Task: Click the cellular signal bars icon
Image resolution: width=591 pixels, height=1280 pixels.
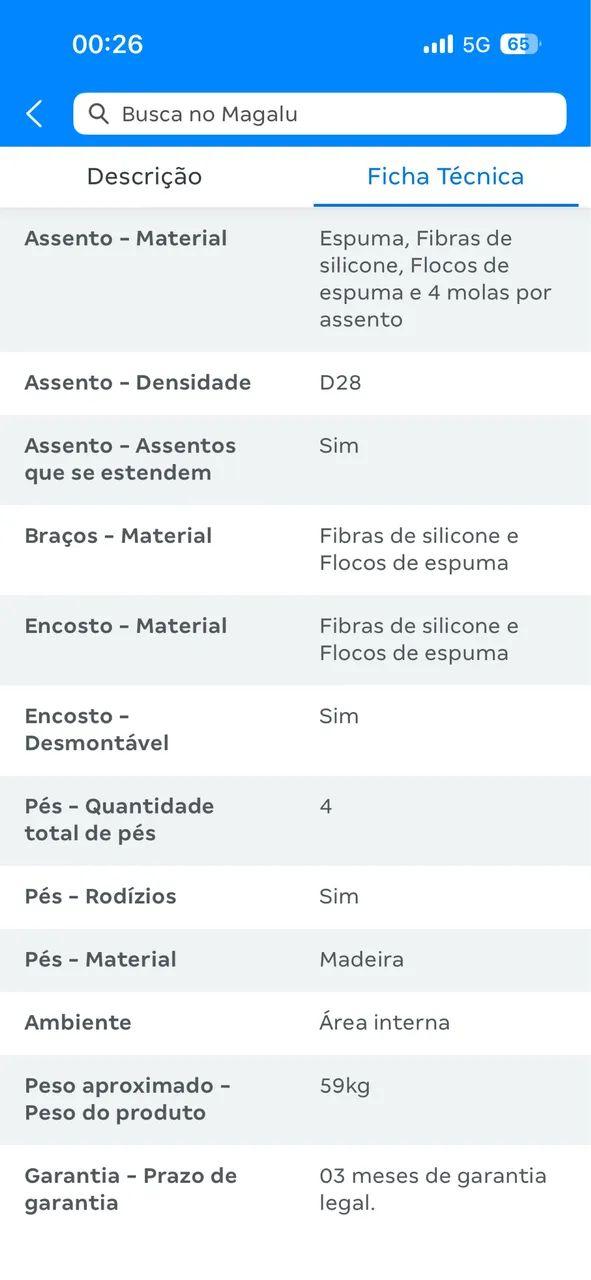Action: pyautogui.click(x=437, y=45)
